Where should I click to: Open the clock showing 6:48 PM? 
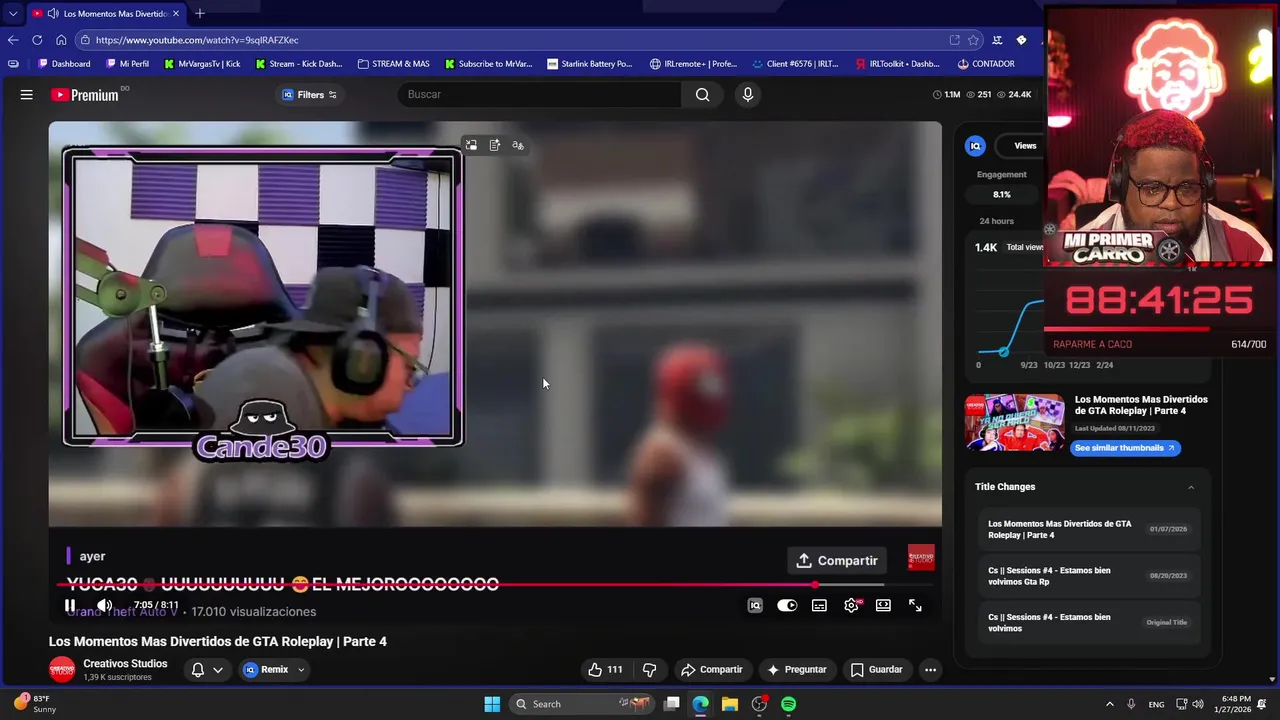(1235, 704)
